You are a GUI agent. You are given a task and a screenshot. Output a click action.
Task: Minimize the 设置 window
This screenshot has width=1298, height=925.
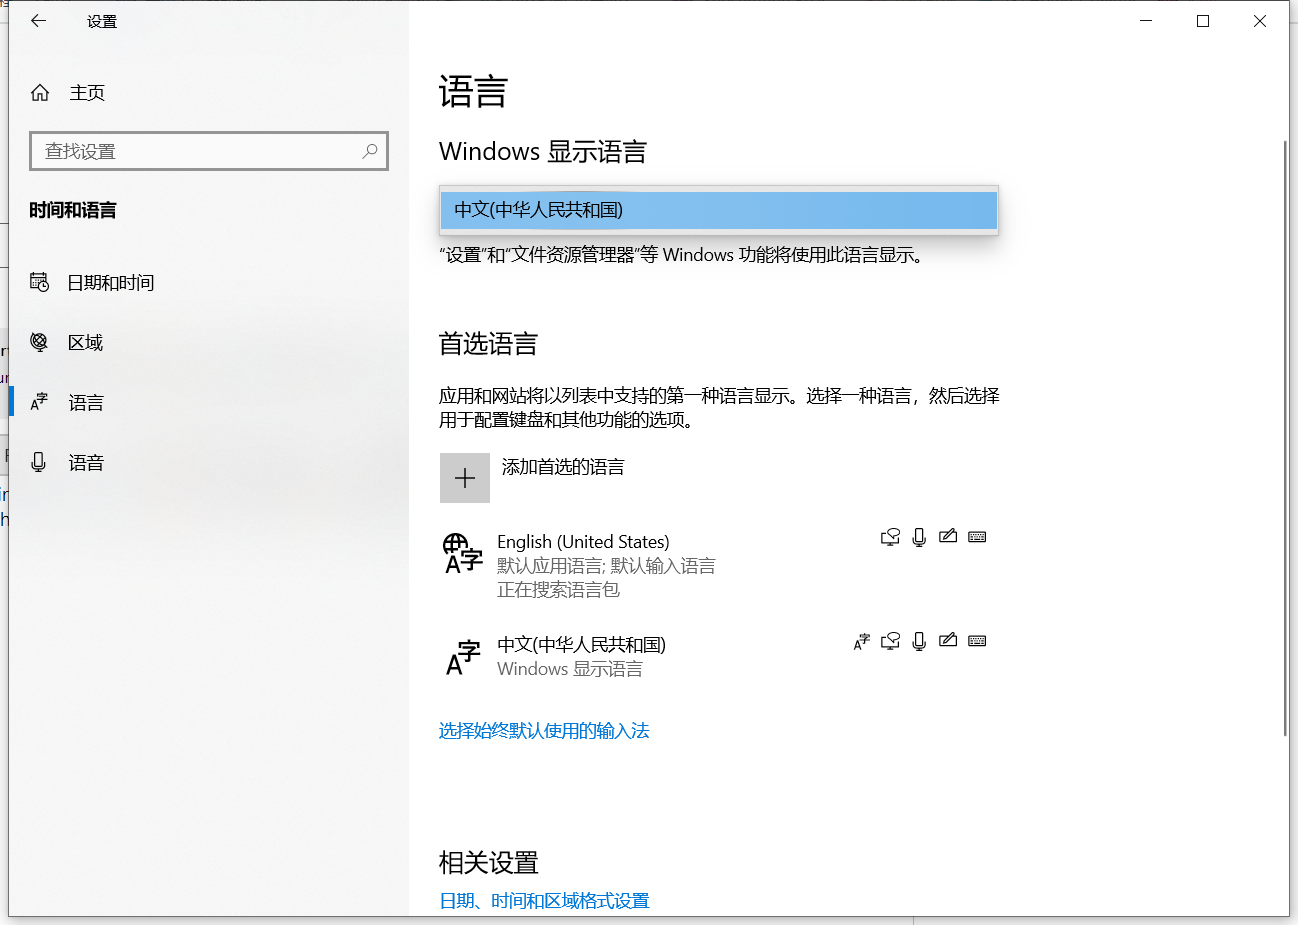tap(1146, 21)
